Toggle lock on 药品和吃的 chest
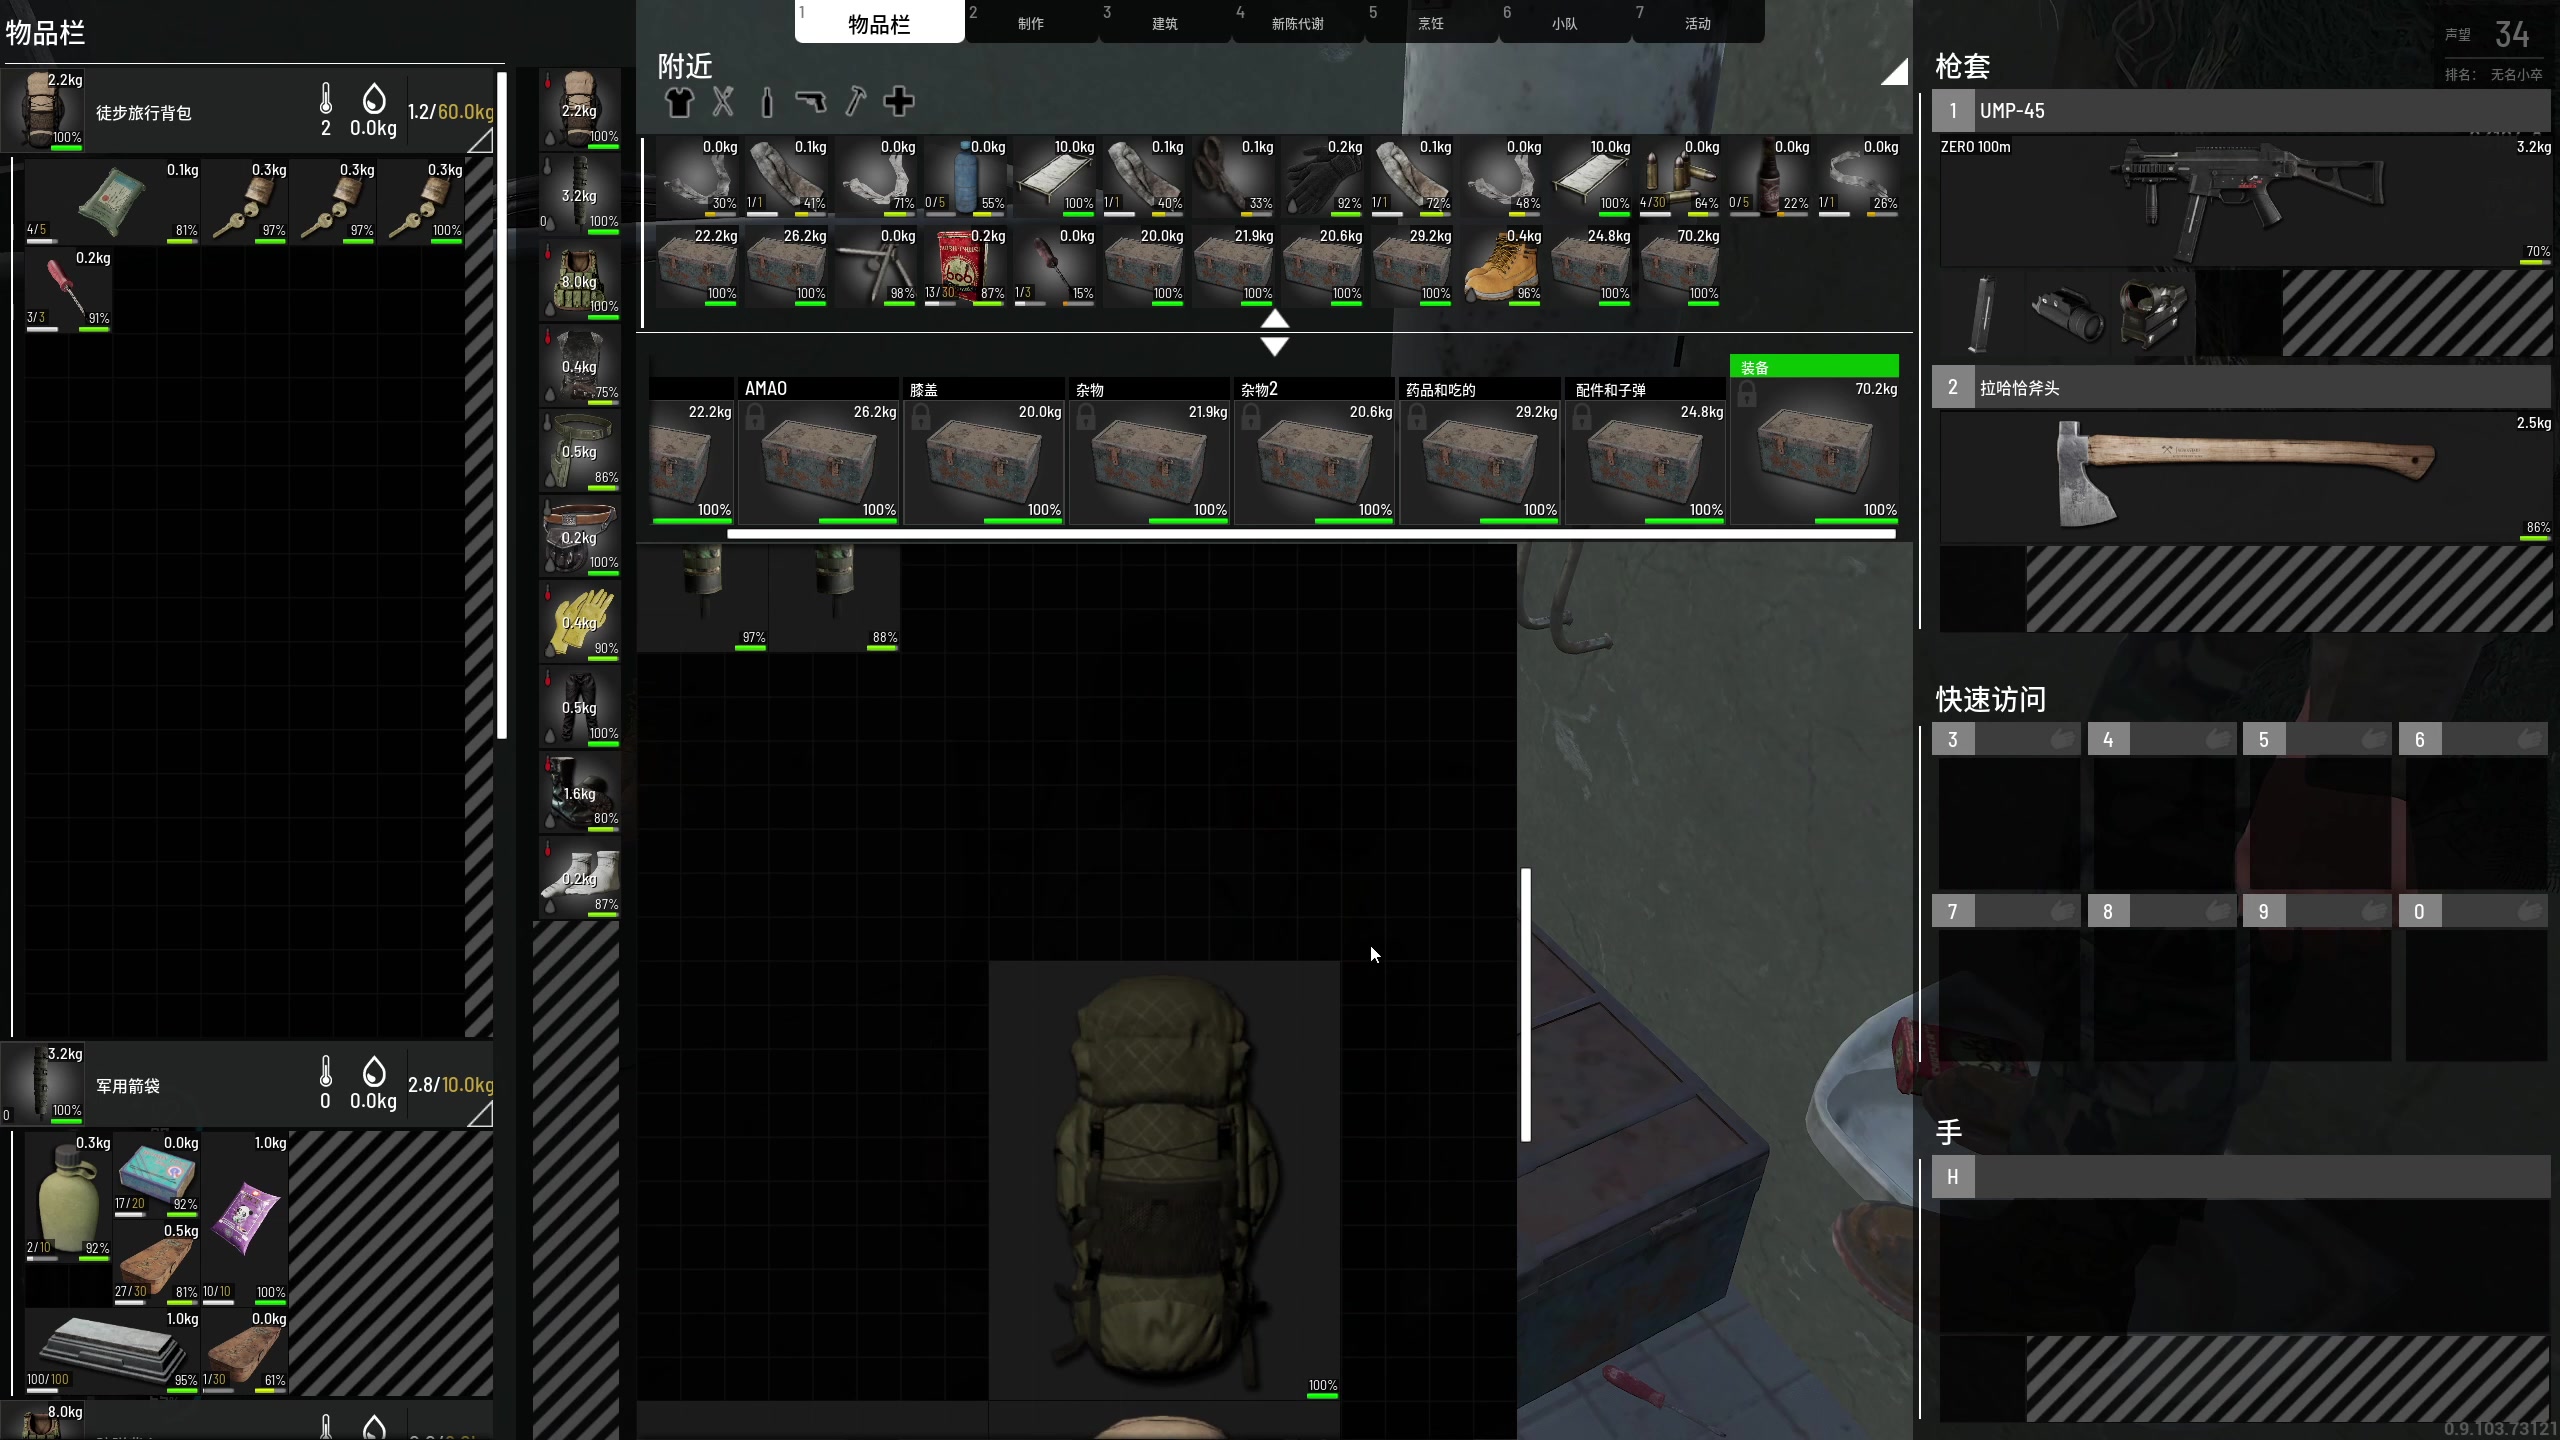2560x1440 pixels. click(x=1416, y=417)
